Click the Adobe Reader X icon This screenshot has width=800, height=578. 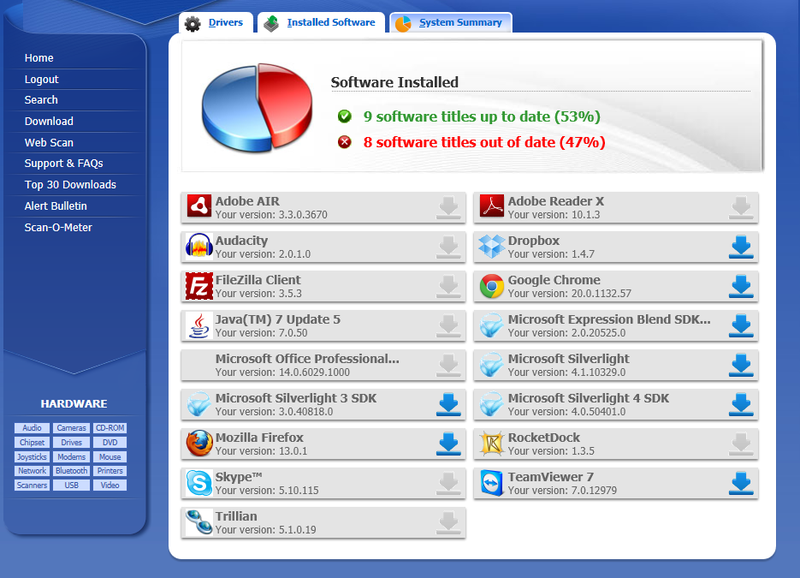coord(492,207)
